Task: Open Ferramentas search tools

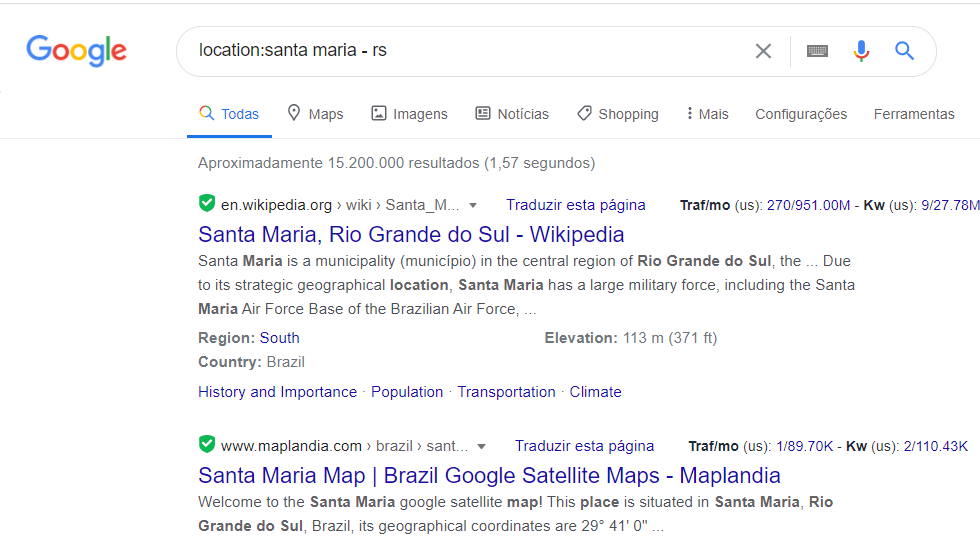Action: tap(914, 114)
